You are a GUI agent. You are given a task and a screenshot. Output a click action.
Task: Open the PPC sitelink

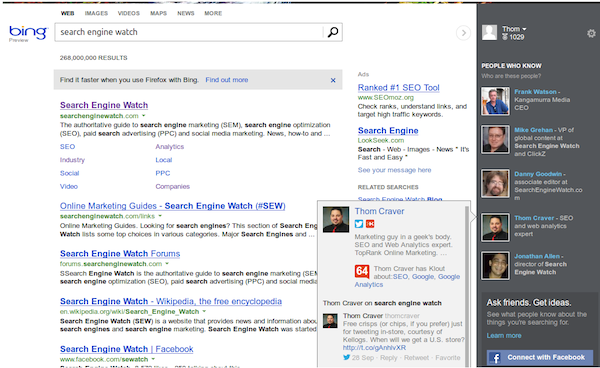pos(163,173)
